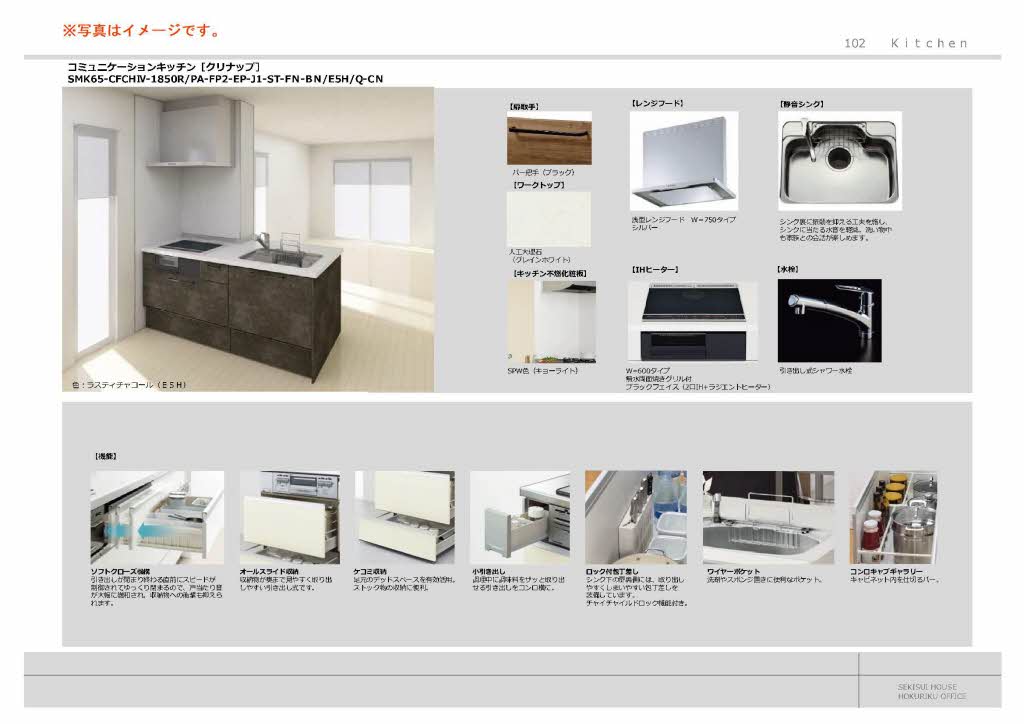Image resolution: width=1024 pixels, height=724 pixels.
Task: Open the pull-out shower faucet photo
Action: (829, 320)
